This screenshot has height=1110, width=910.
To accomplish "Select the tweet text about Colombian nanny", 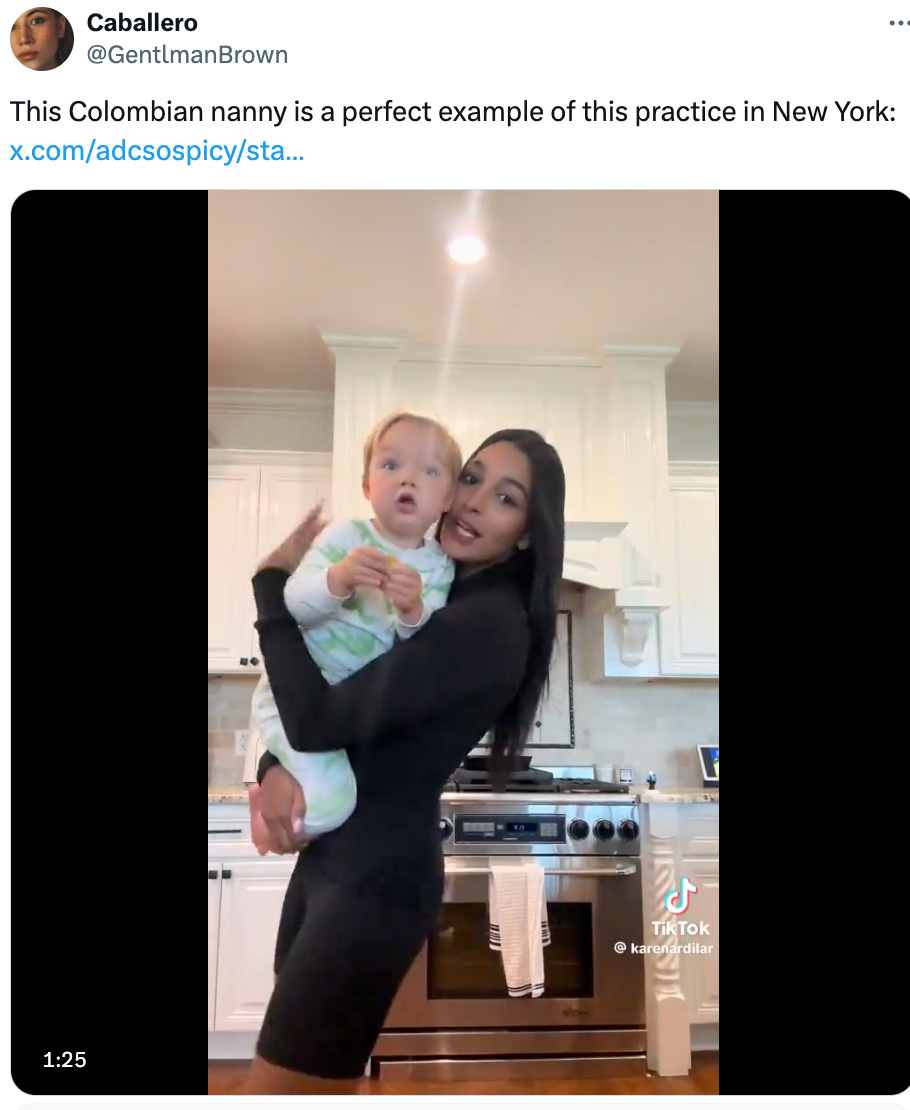I will point(453,112).
